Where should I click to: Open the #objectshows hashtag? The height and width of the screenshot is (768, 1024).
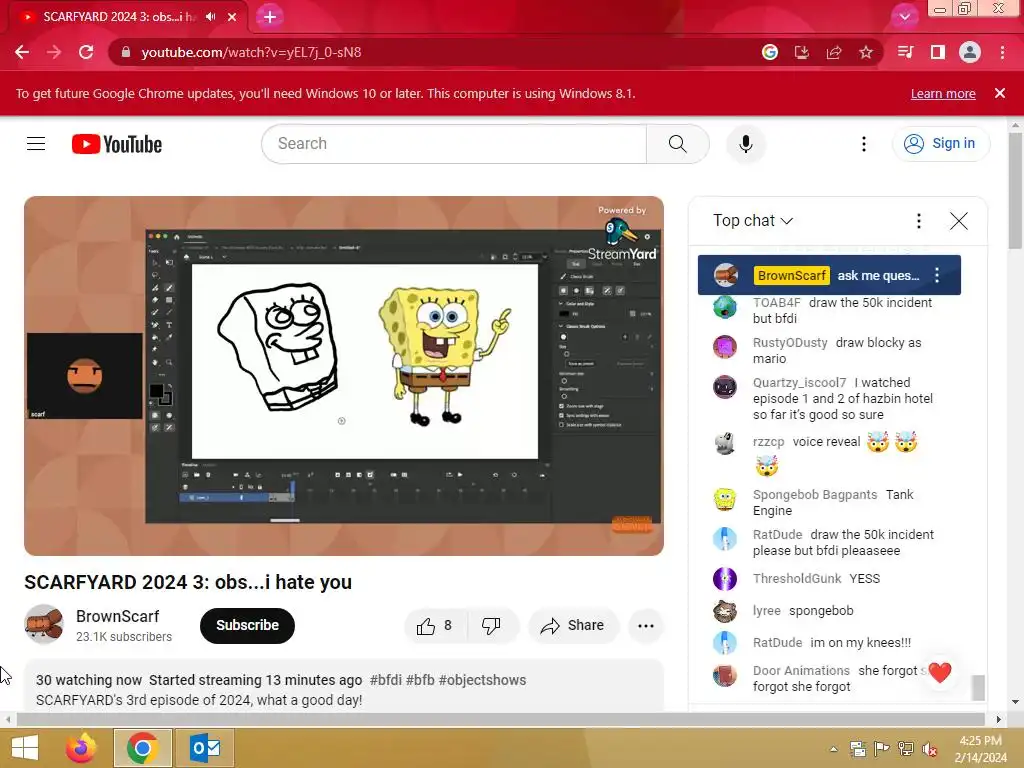[482, 680]
